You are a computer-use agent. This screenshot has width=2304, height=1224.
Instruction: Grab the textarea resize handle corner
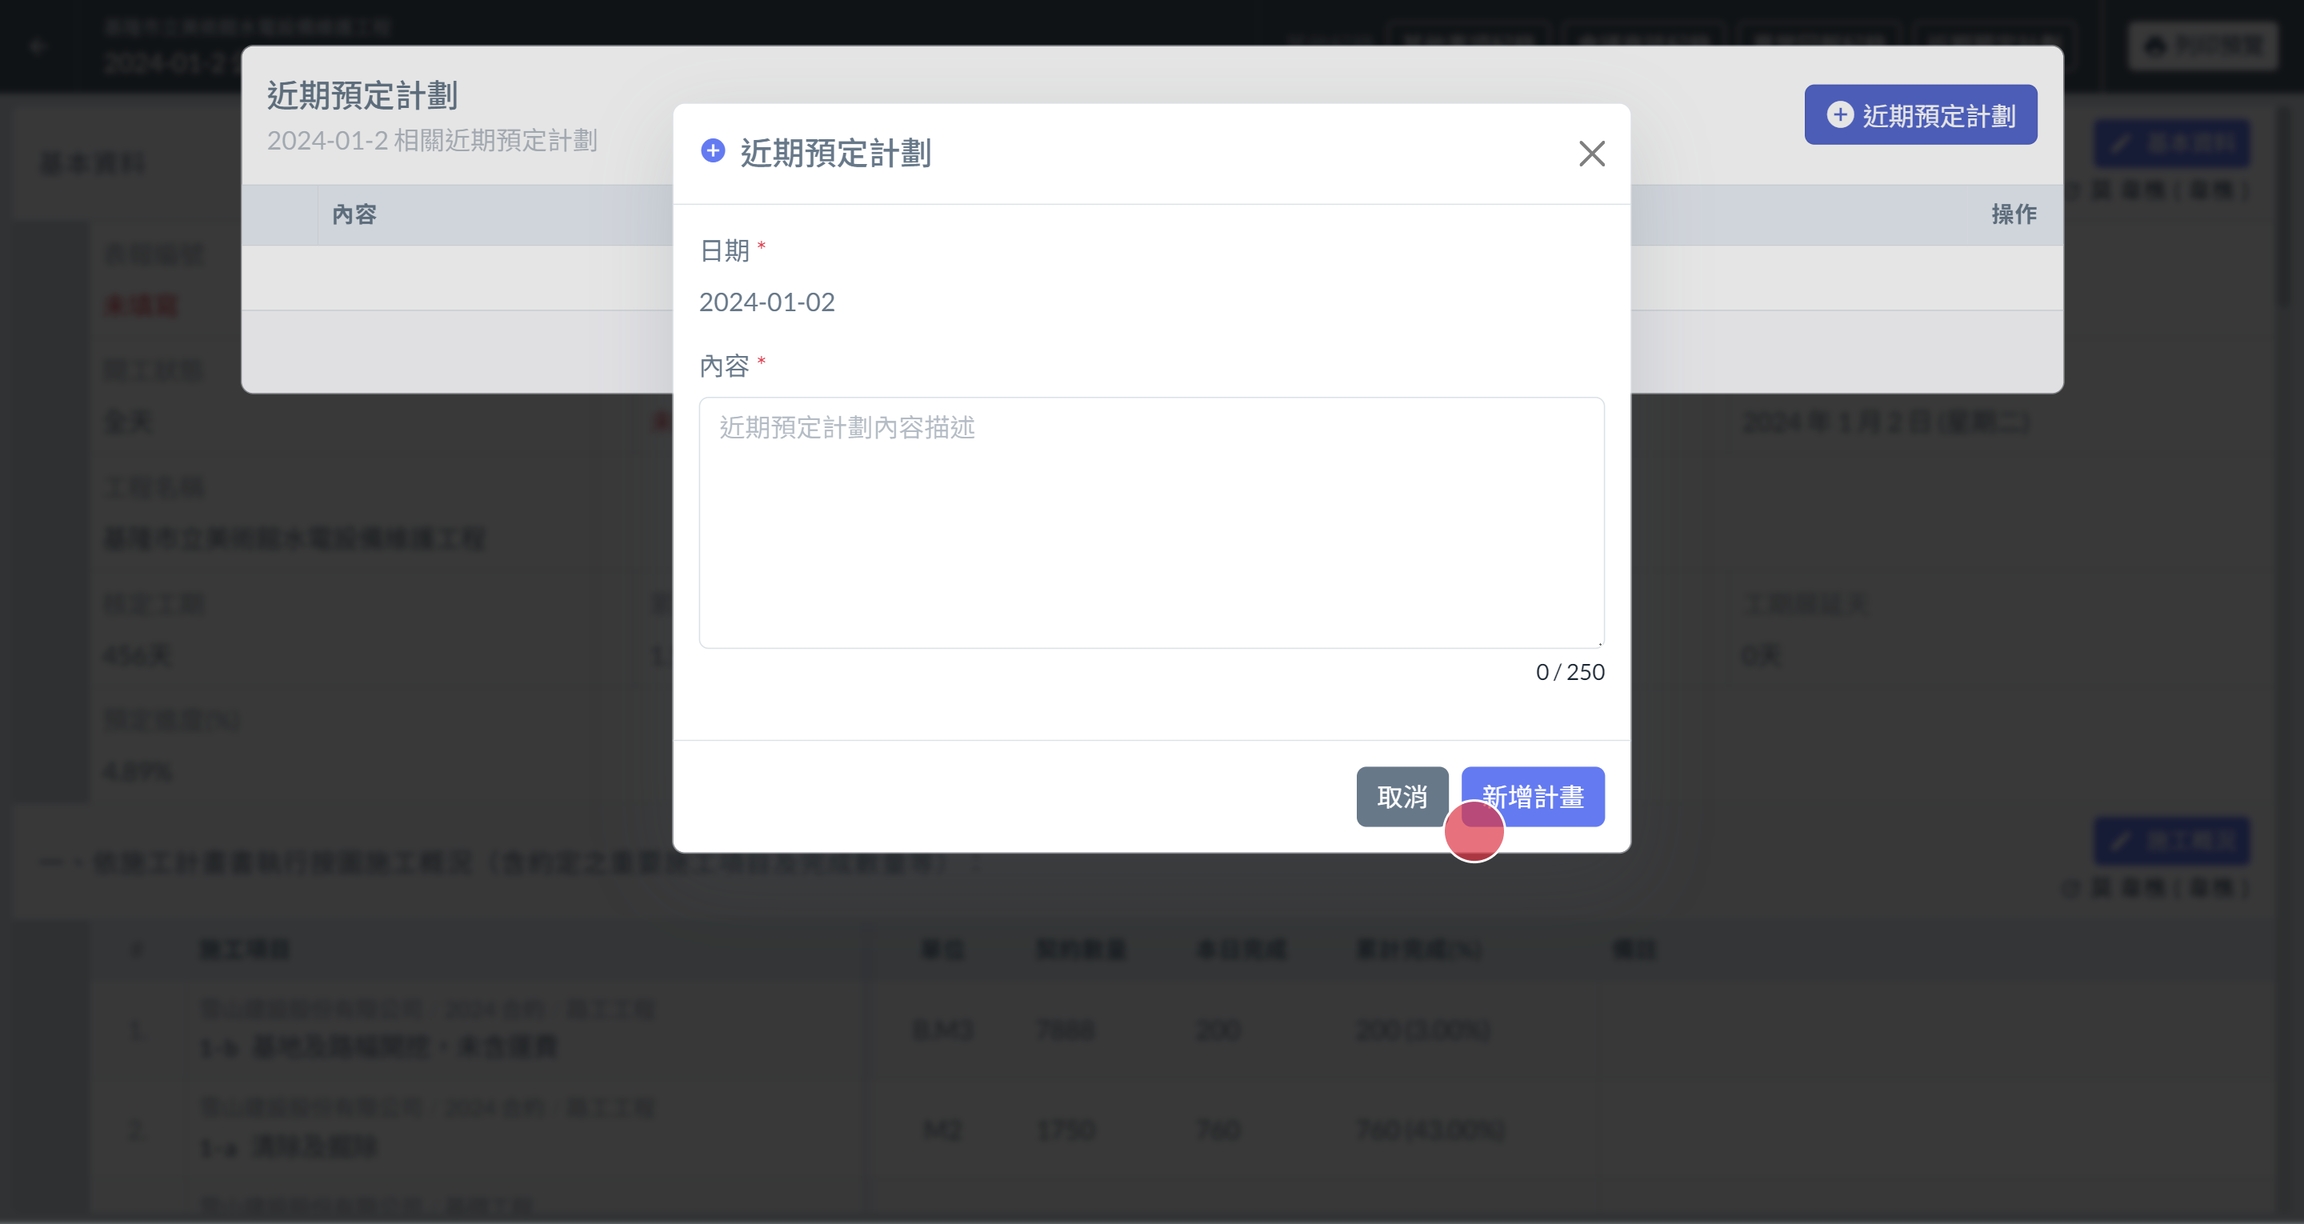point(1599,642)
